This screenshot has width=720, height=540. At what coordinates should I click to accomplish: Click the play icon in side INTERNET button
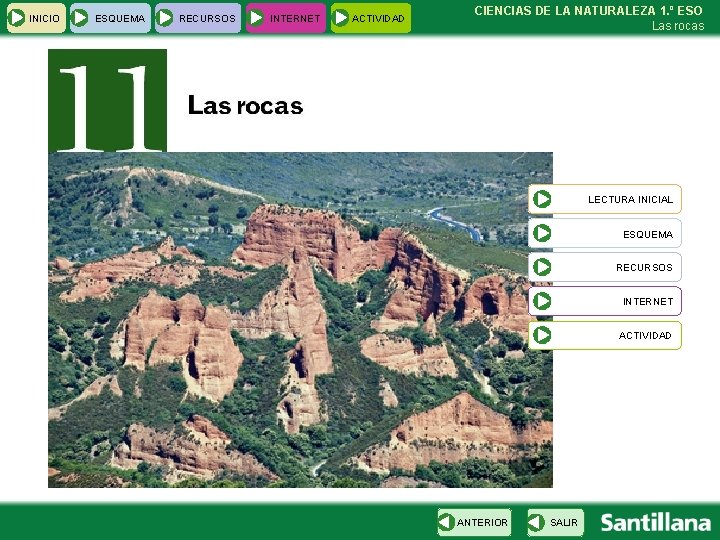point(542,301)
